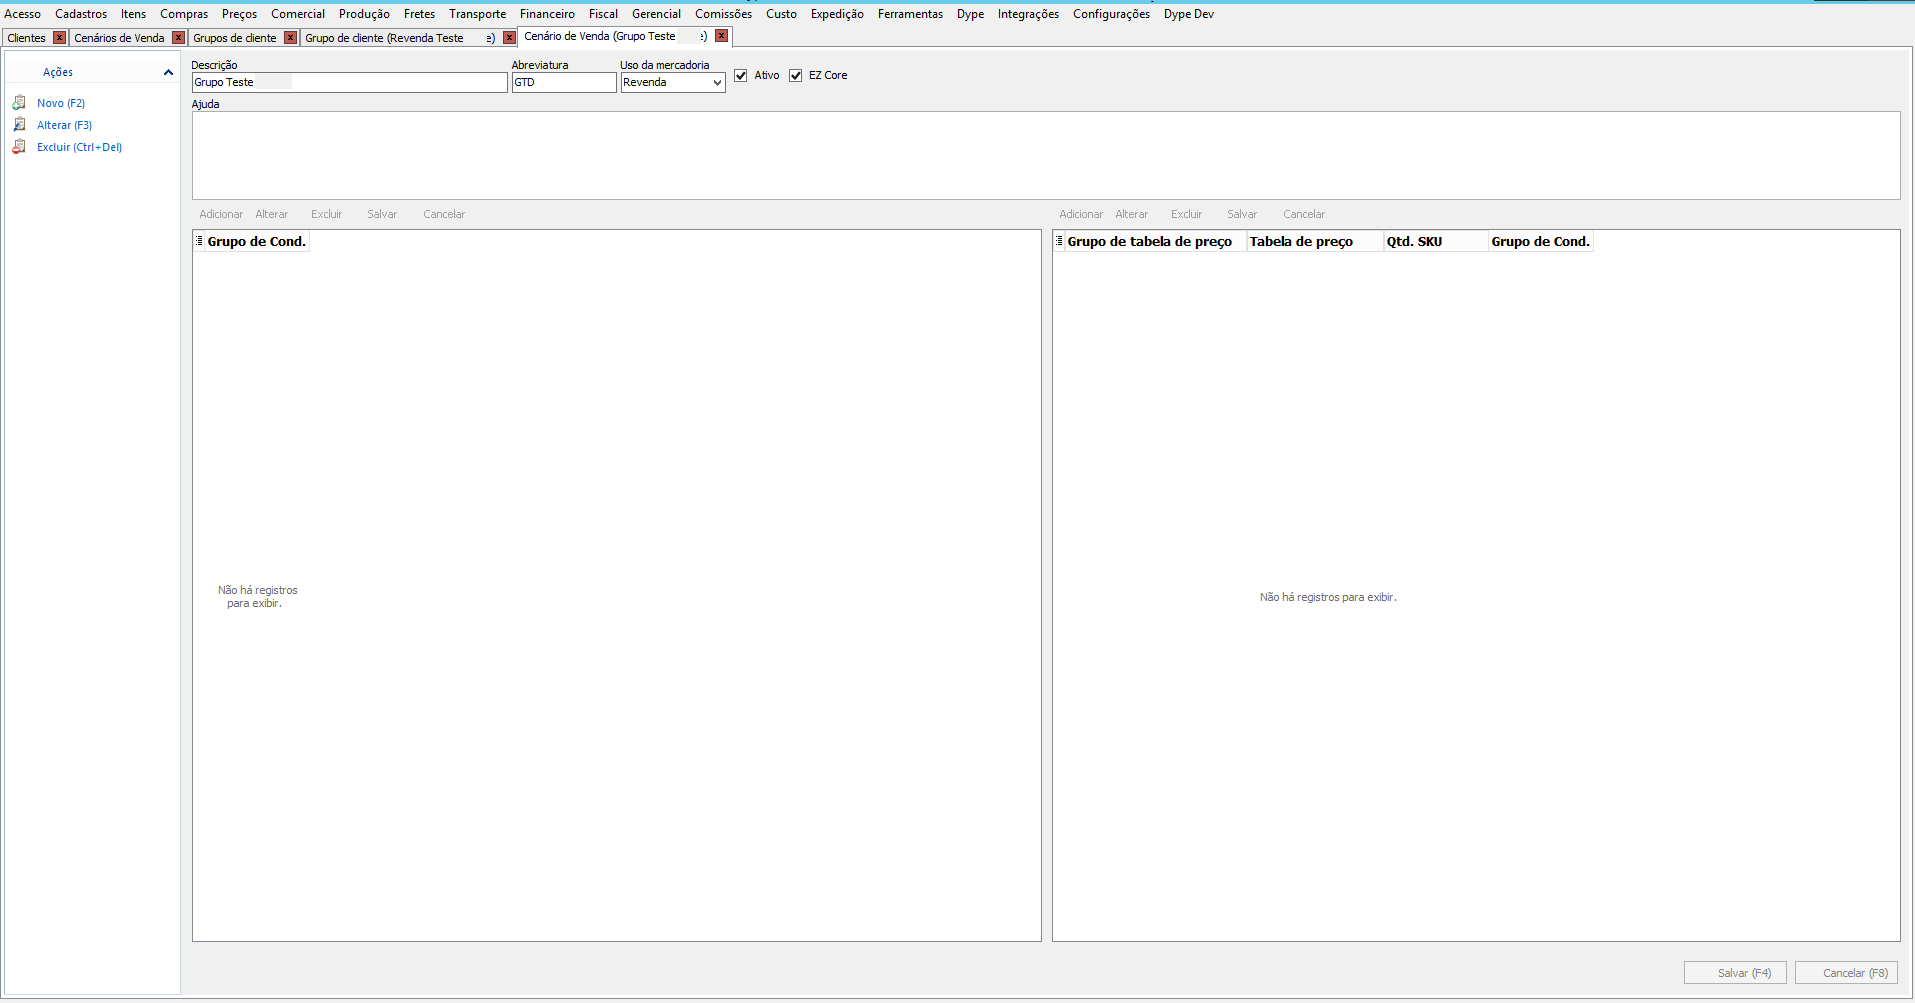Click the Ajuda text area
Image resolution: width=1915 pixels, height=1003 pixels.
(1046, 155)
